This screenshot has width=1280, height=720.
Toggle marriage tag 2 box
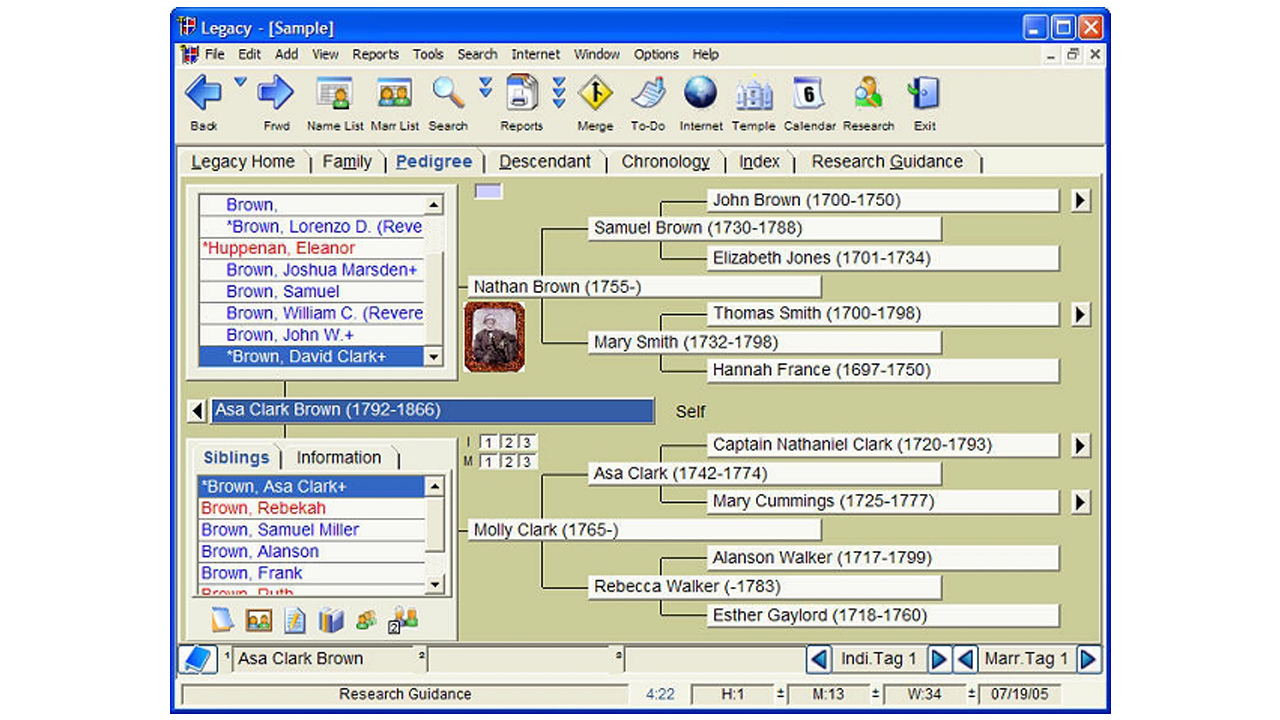(507, 461)
